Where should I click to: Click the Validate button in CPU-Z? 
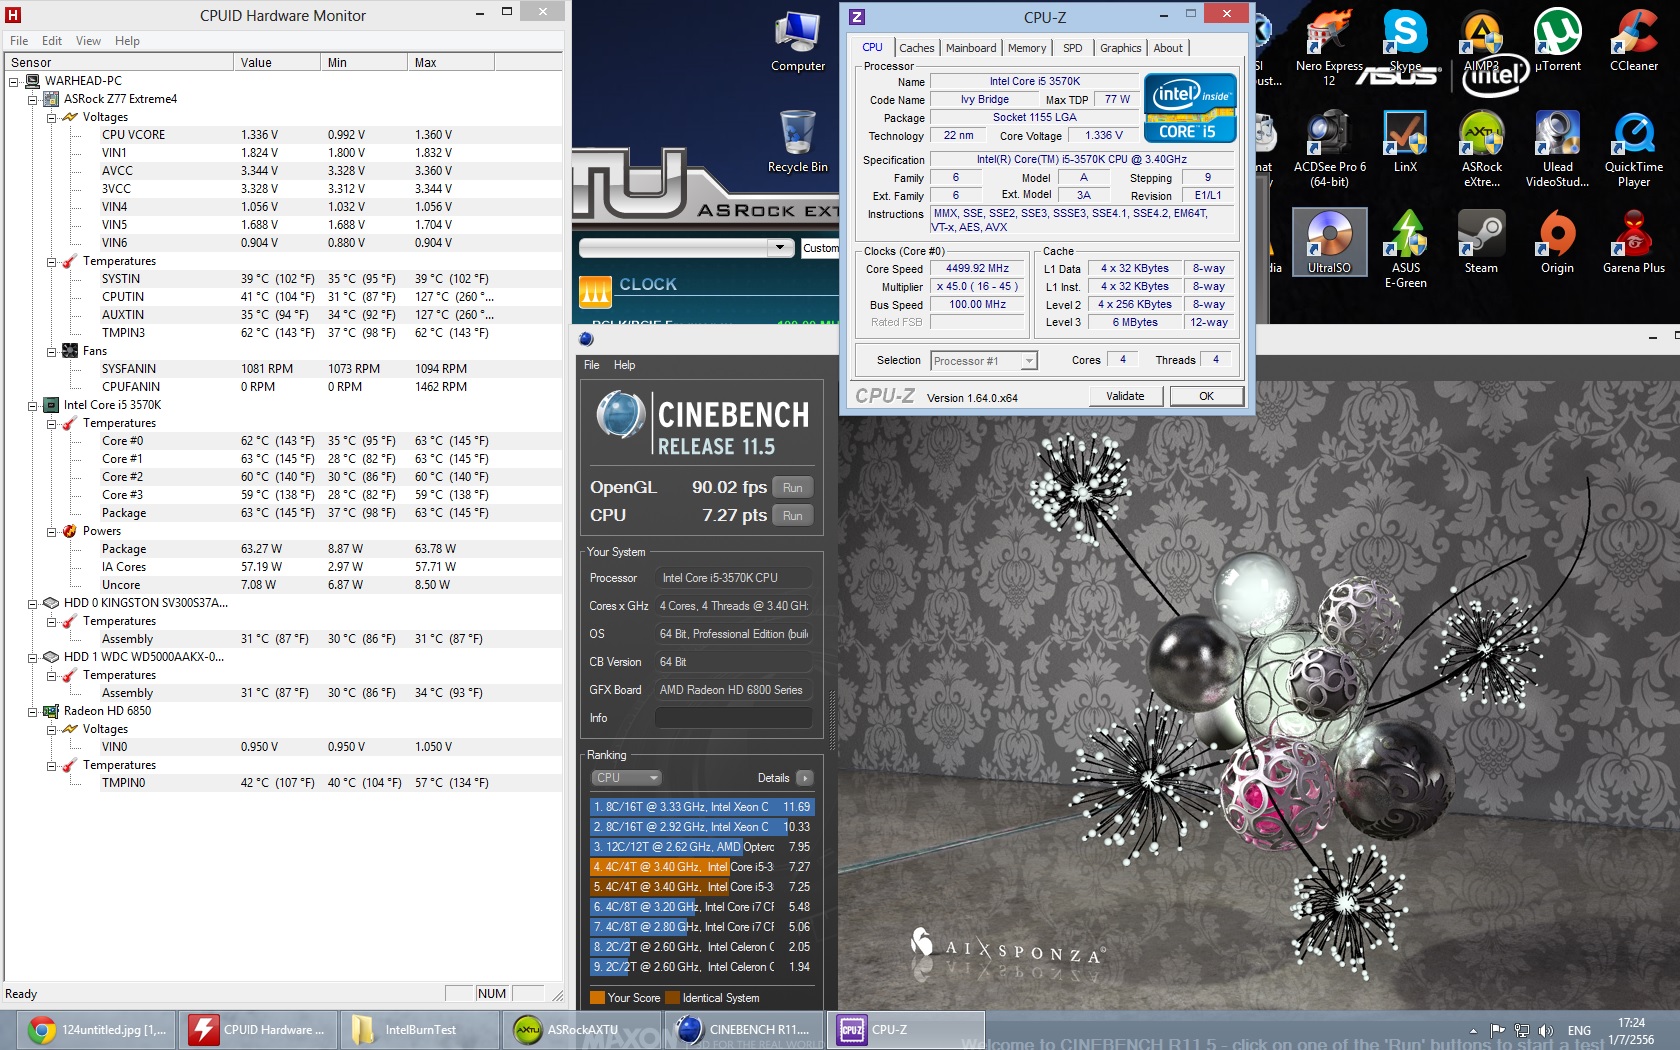point(1125,396)
